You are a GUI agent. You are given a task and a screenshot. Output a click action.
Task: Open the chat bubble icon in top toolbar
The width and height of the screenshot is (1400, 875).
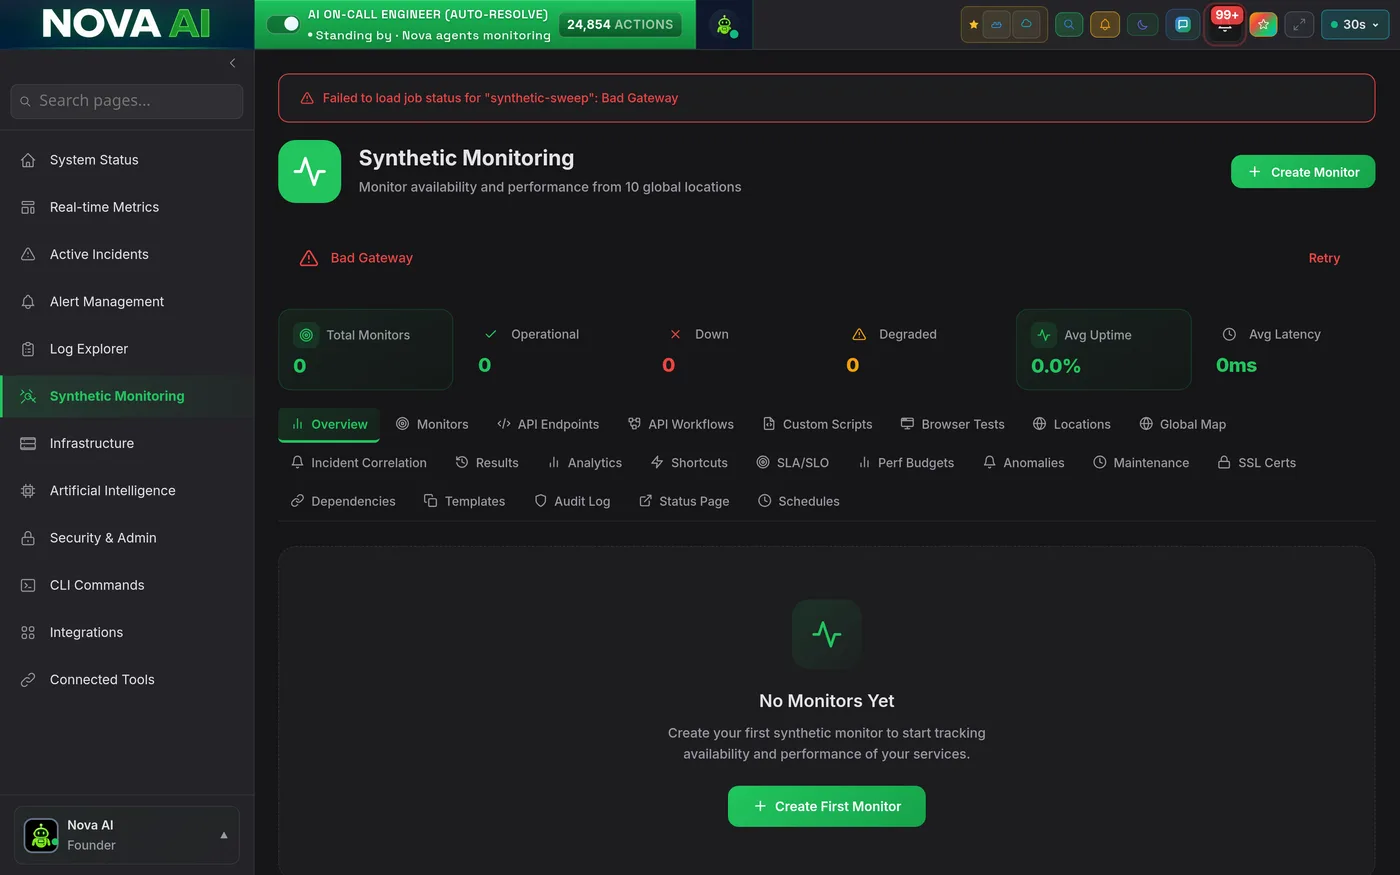pos(1183,25)
